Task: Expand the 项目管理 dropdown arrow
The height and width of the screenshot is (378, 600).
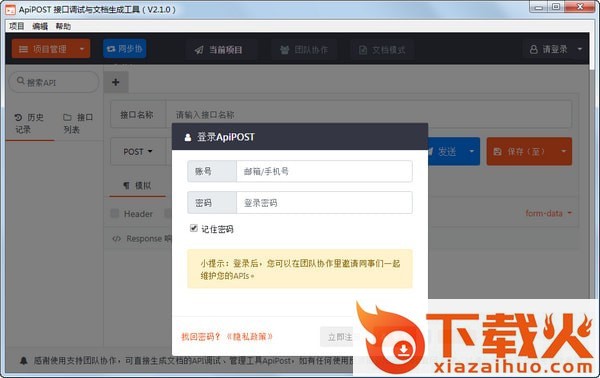Action: (x=82, y=49)
